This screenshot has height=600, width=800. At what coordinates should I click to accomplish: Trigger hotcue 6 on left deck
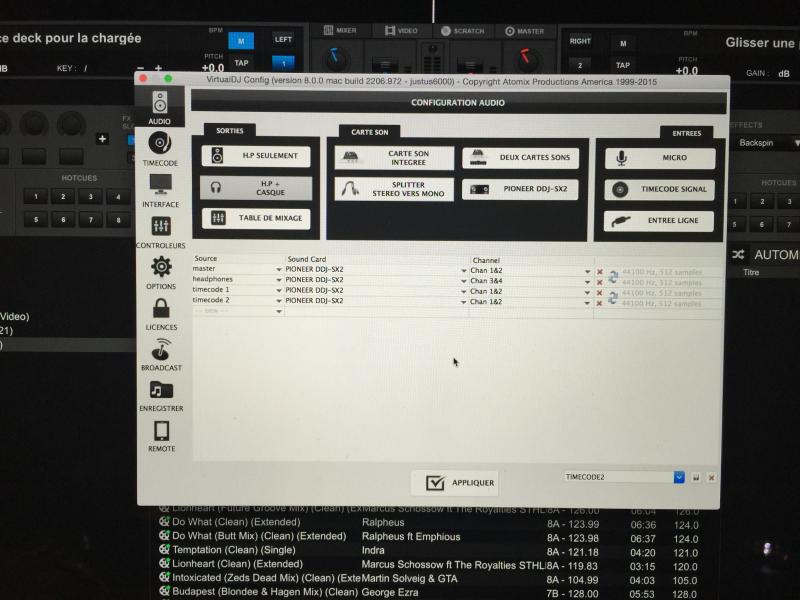(63, 220)
